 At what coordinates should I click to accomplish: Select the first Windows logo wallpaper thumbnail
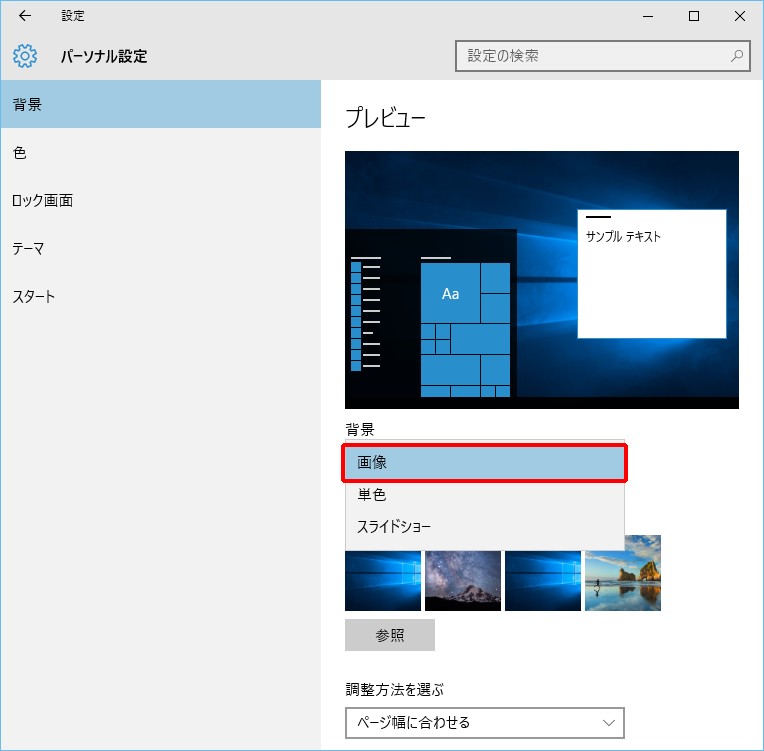click(382, 580)
